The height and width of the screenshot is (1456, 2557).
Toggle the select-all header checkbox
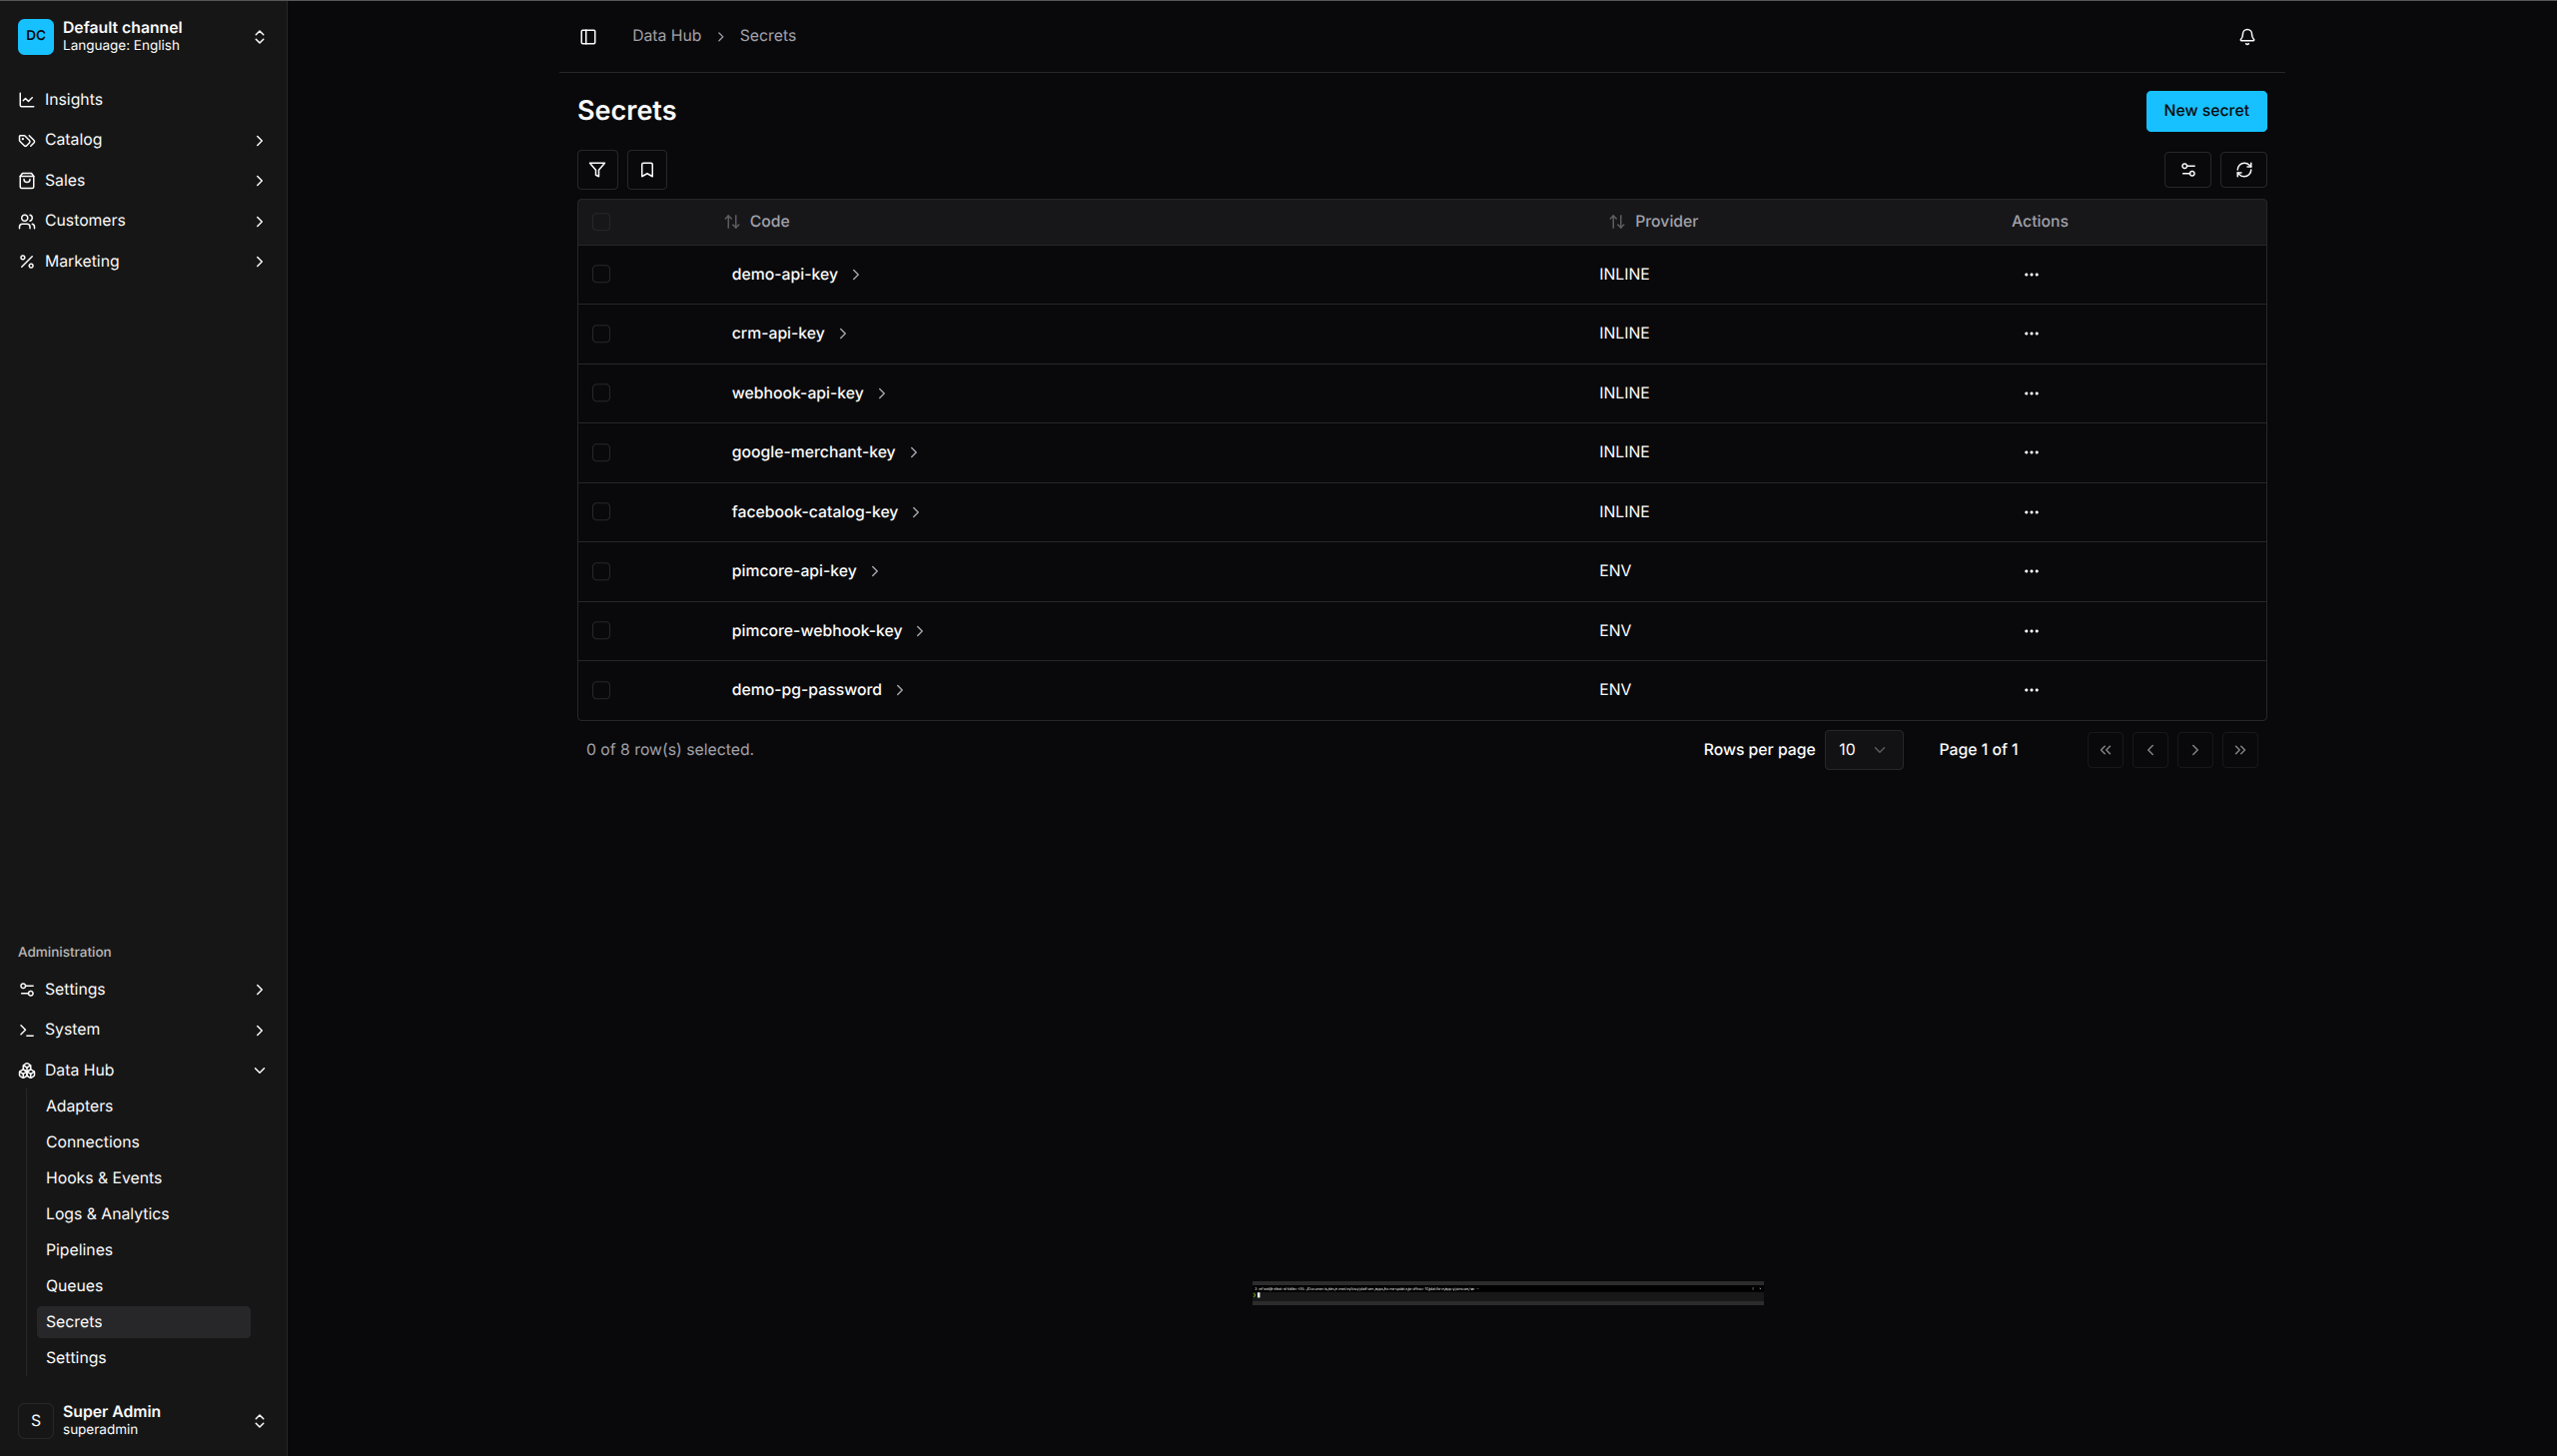601,222
